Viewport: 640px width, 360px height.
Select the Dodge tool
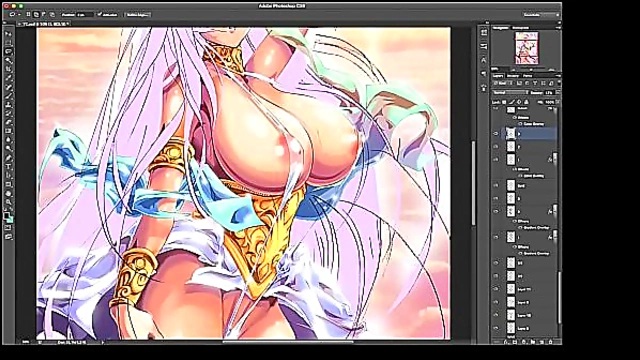pyautogui.click(x=8, y=149)
